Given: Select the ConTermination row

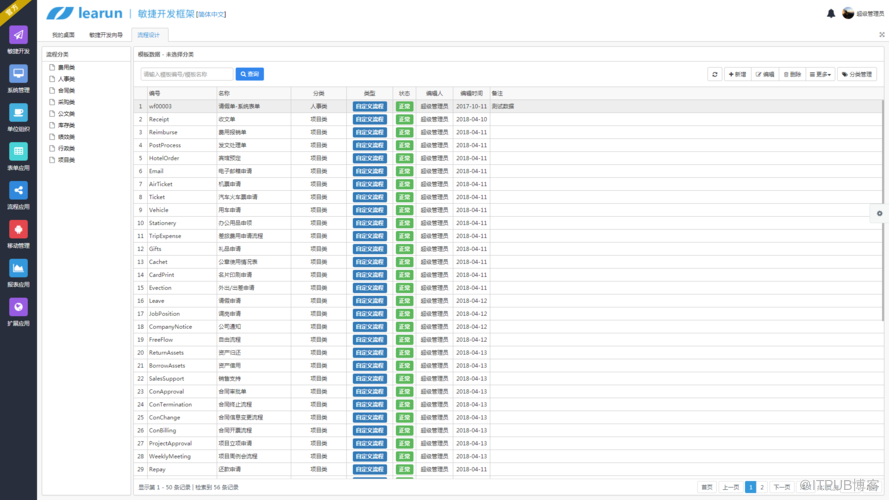Looking at the screenshot, I should point(508,404).
